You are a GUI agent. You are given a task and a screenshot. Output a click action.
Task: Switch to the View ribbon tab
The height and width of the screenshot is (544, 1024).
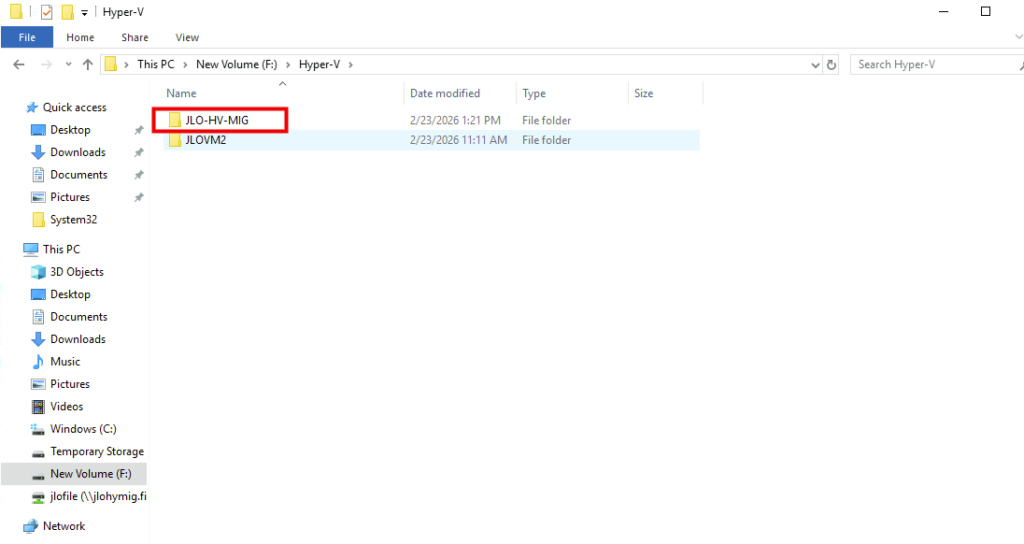[187, 37]
